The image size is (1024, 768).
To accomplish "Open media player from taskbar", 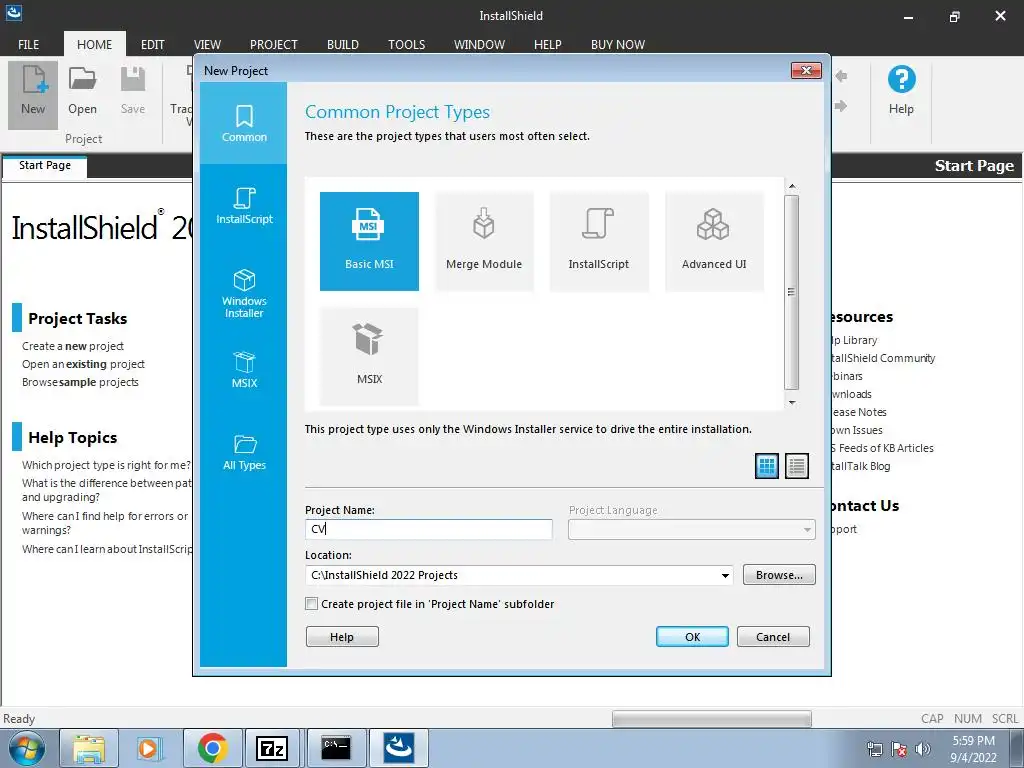I will pos(149,748).
